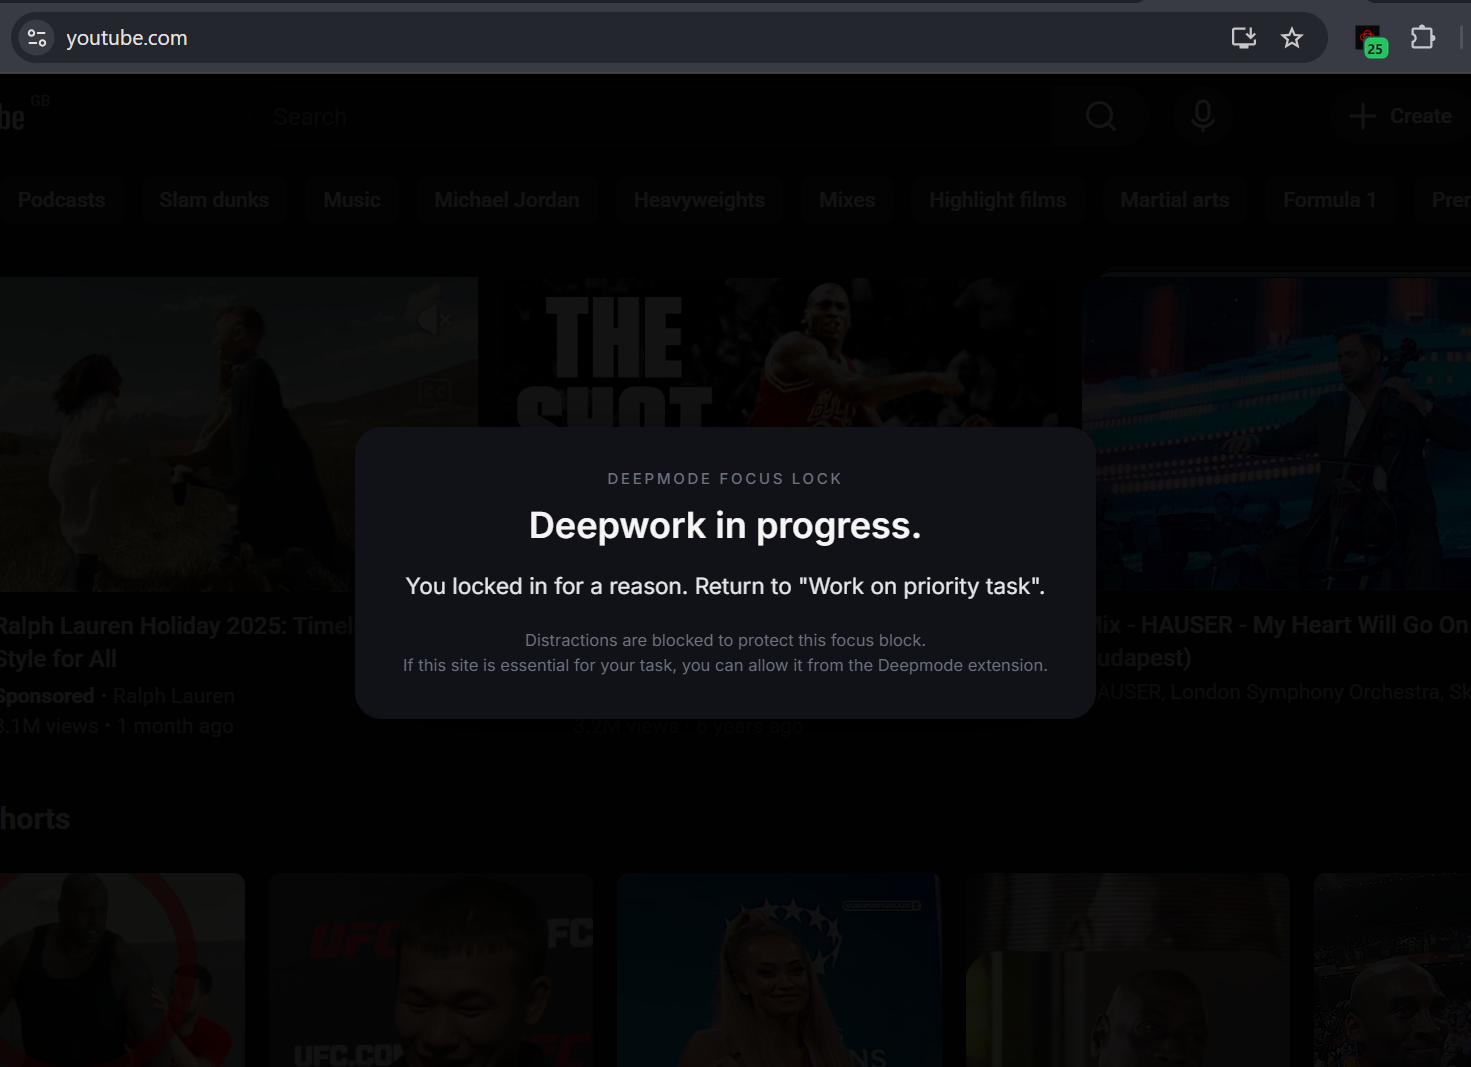Pick the Highlight films chip

point(997,200)
